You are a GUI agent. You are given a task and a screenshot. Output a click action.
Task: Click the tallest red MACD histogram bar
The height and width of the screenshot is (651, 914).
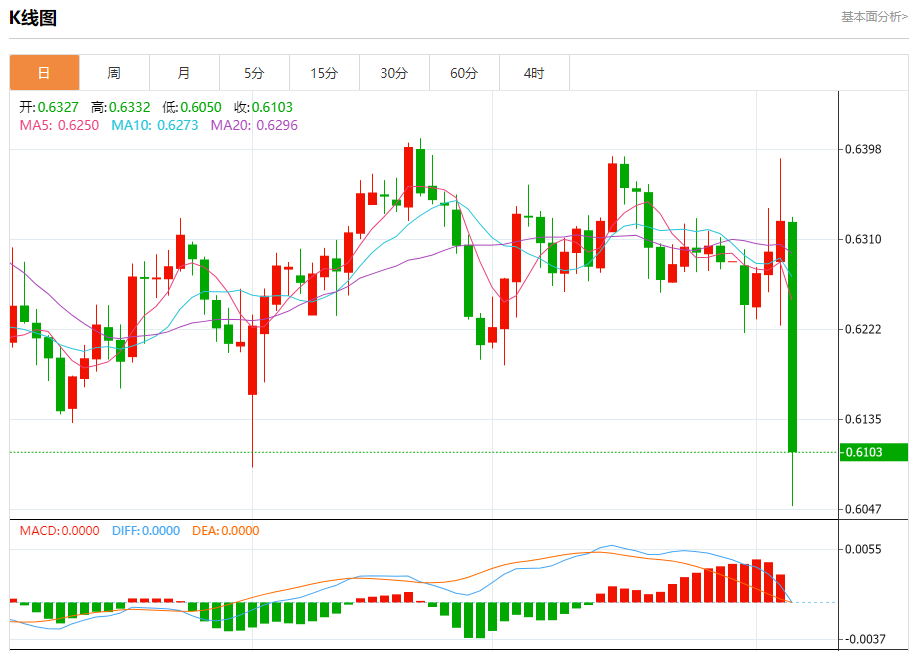point(757,581)
